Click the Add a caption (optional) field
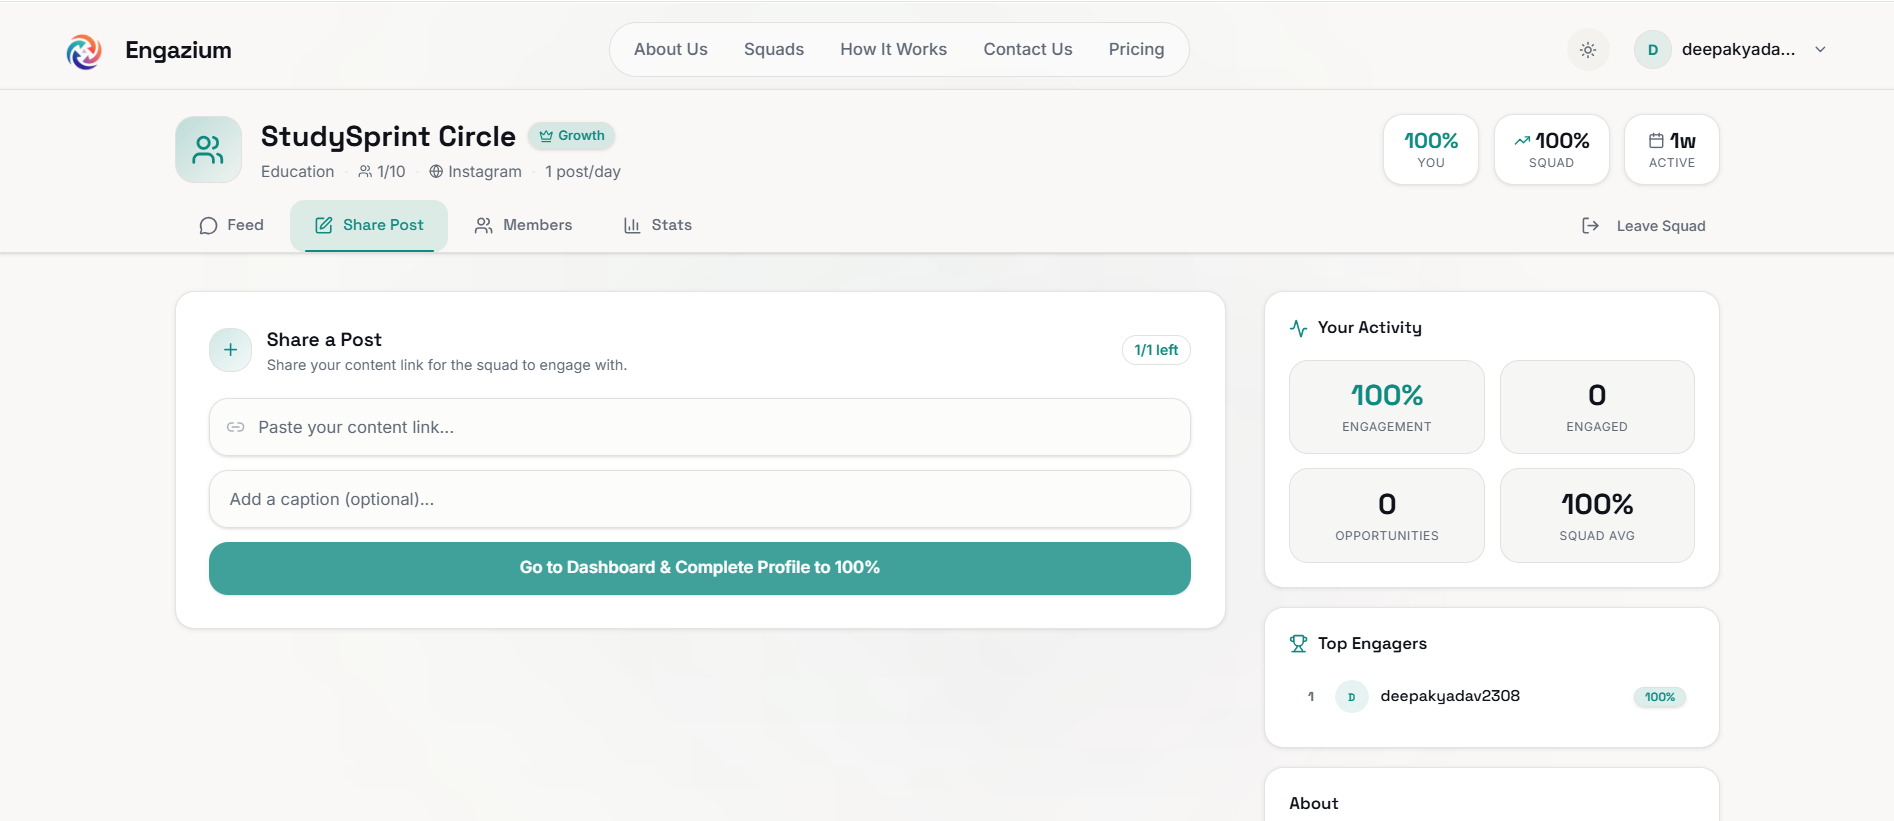The width and height of the screenshot is (1894, 821). [700, 499]
